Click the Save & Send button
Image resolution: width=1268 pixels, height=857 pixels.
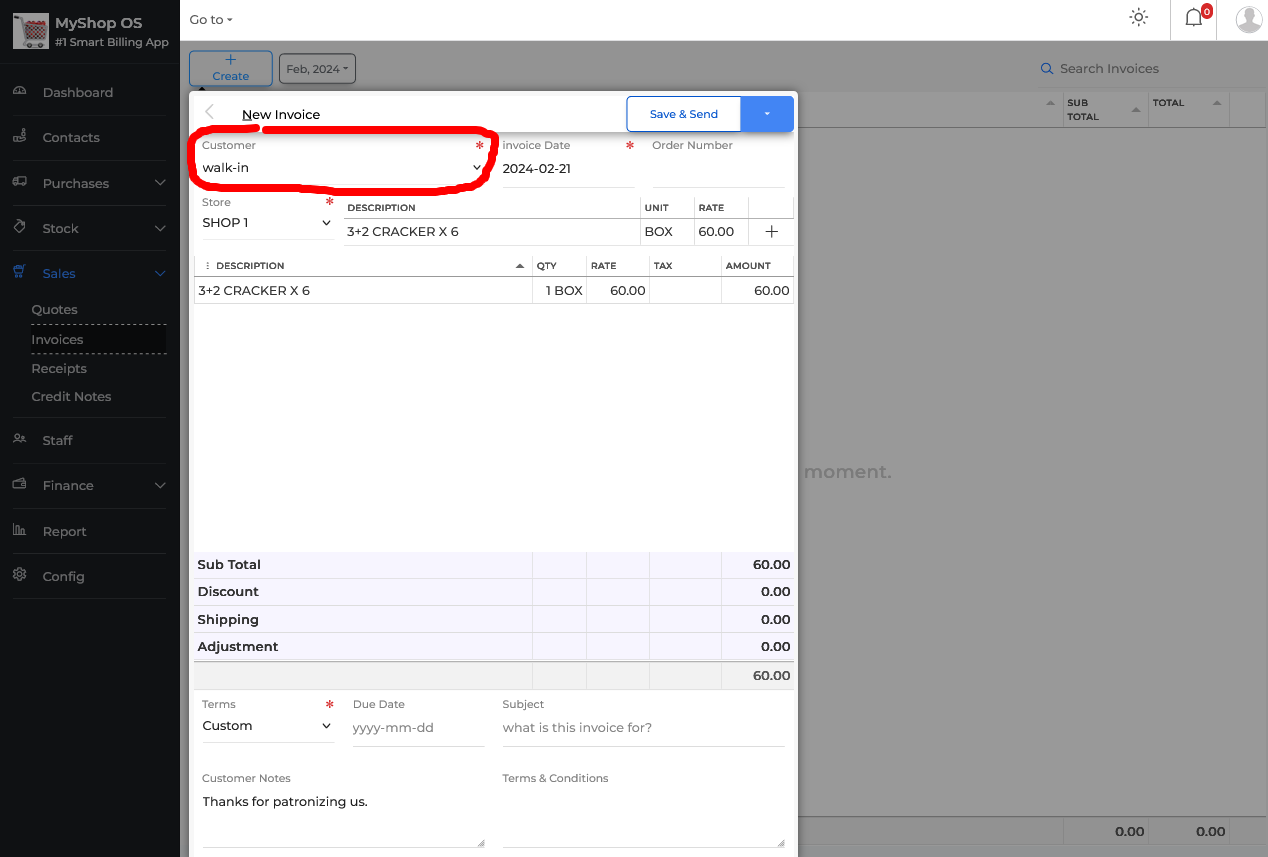683,114
